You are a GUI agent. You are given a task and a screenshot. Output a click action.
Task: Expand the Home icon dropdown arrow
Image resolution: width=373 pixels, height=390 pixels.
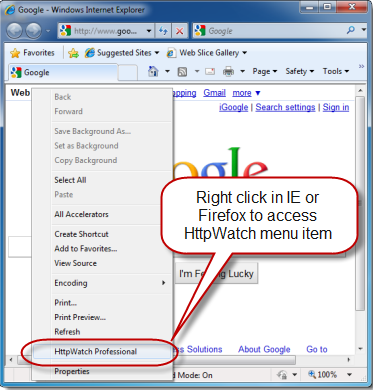point(167,71)
